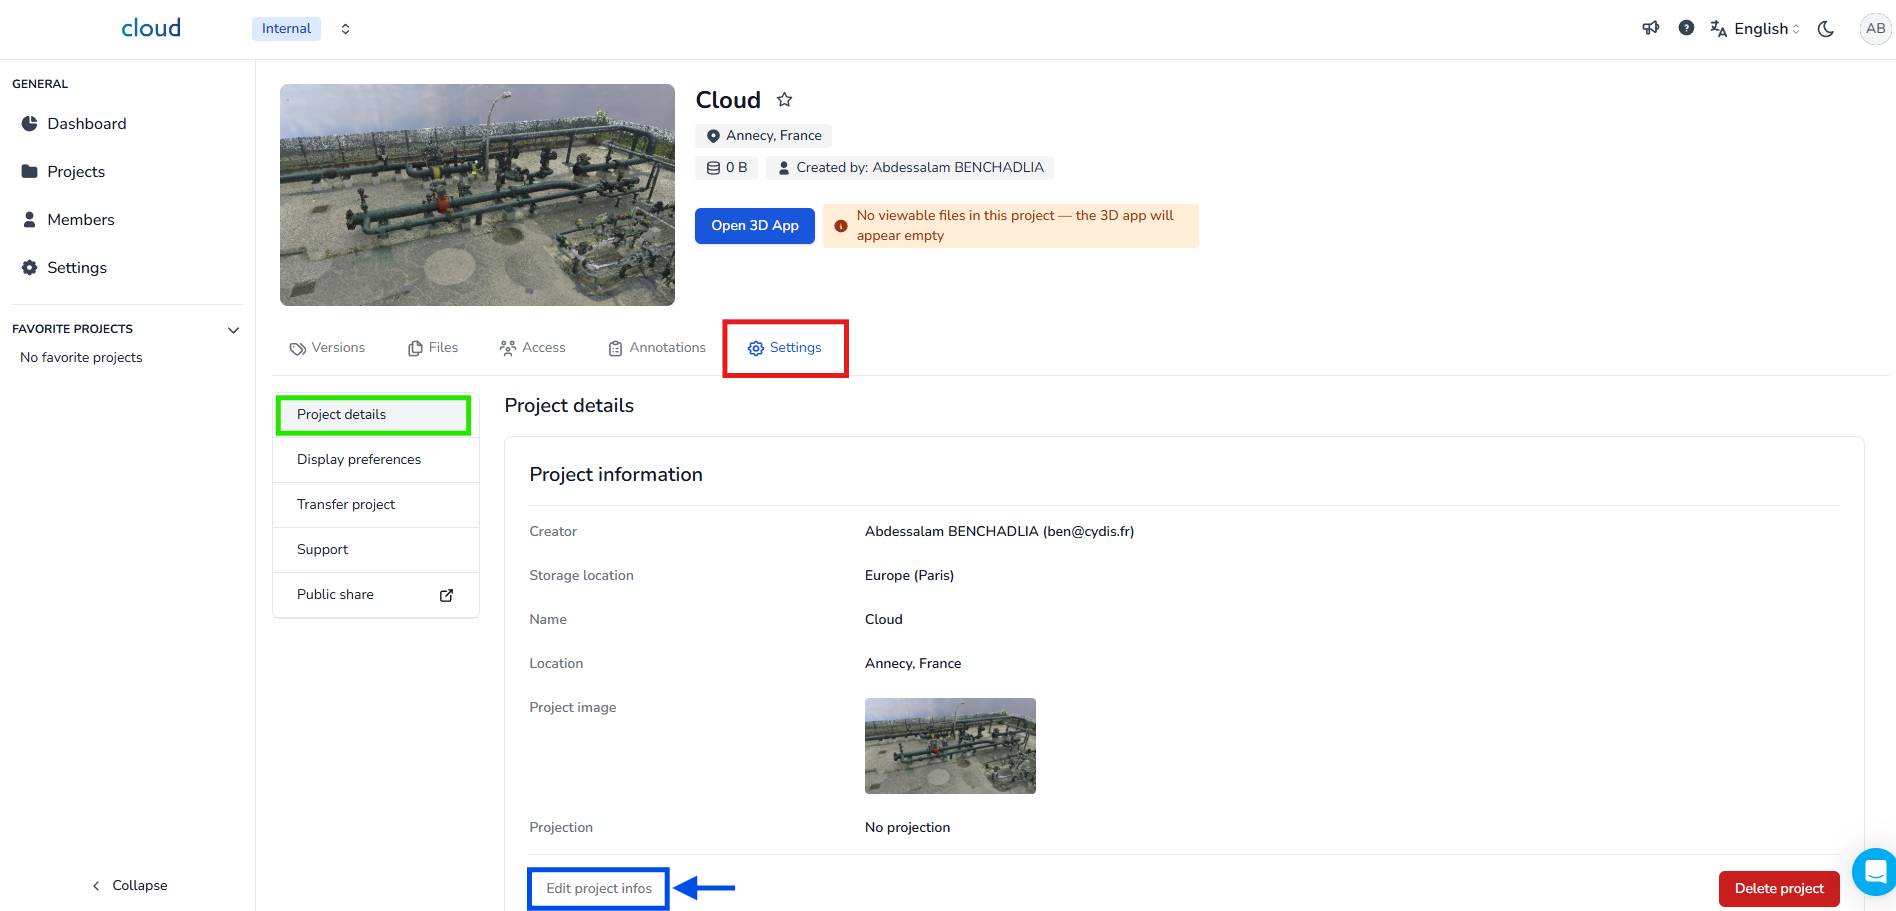Viewport: 1896px width, 911px height.
Task: Open the AB user avatar menu
Action: coord(1875,28)
